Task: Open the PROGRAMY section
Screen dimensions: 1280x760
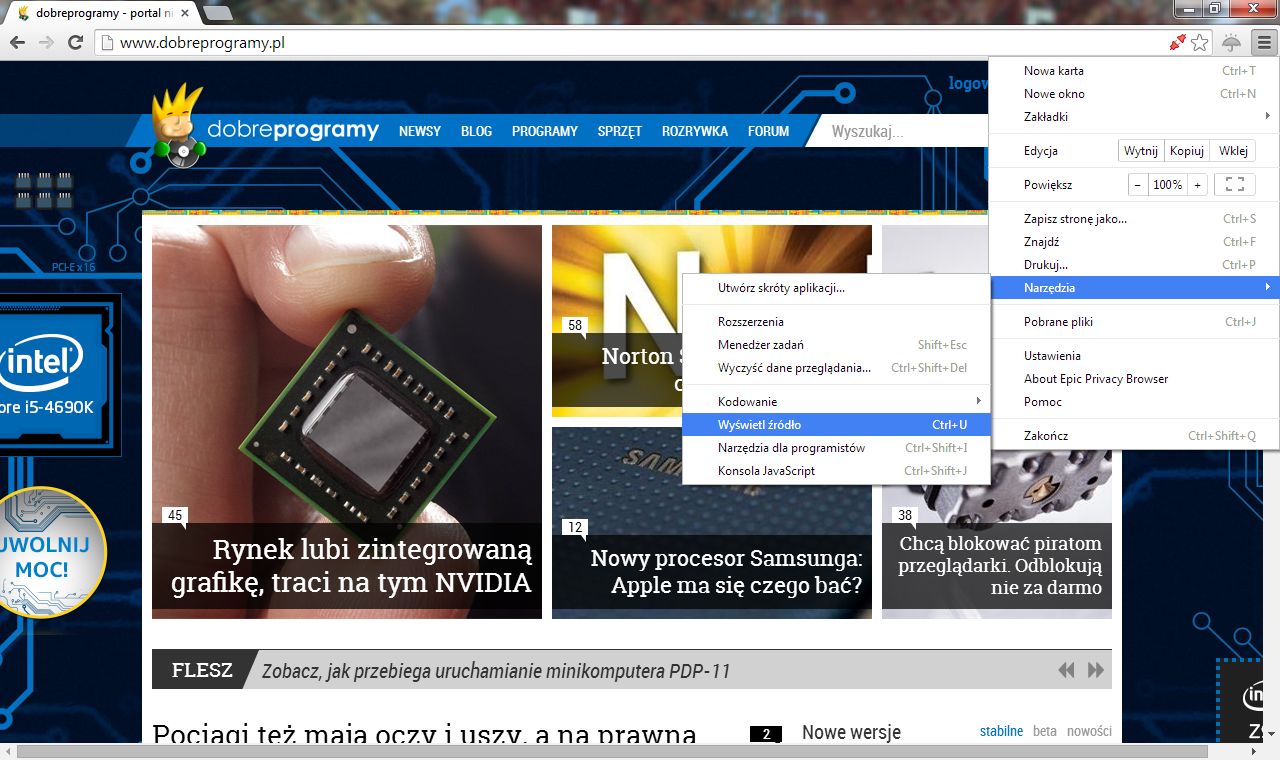Action: [545, 131]
